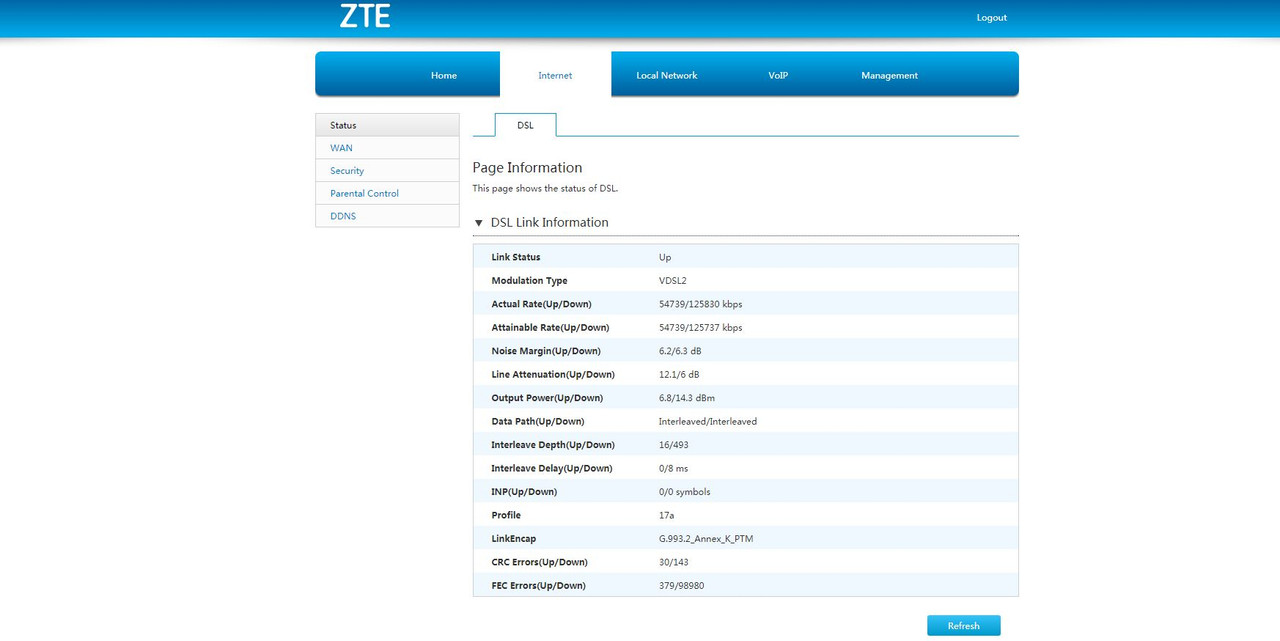The width and height of the screenshot is (1280, 641).
Task: Switch to the Local Network tab
Action: 667,75
